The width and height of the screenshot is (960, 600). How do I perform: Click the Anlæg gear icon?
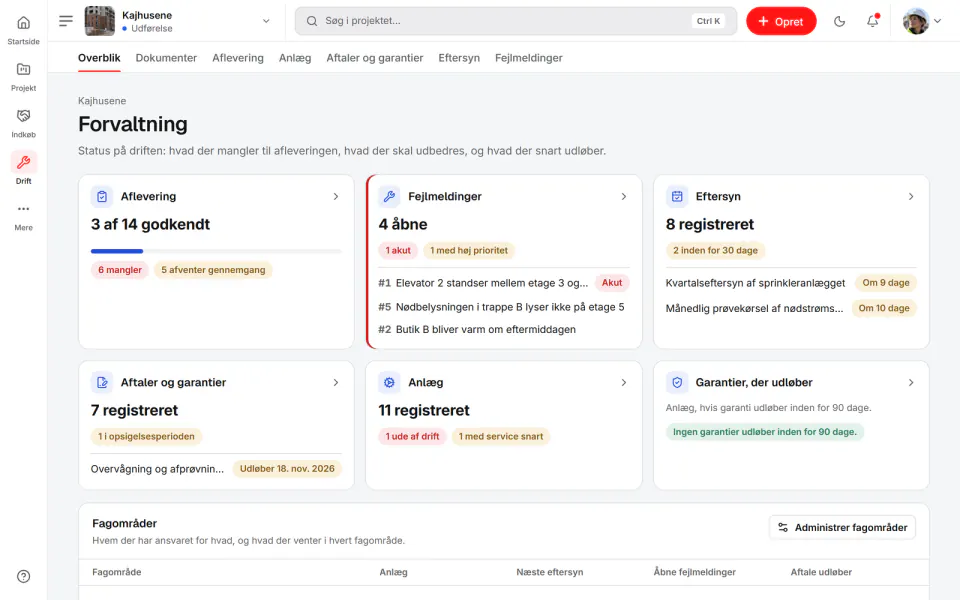coord(389,383)
